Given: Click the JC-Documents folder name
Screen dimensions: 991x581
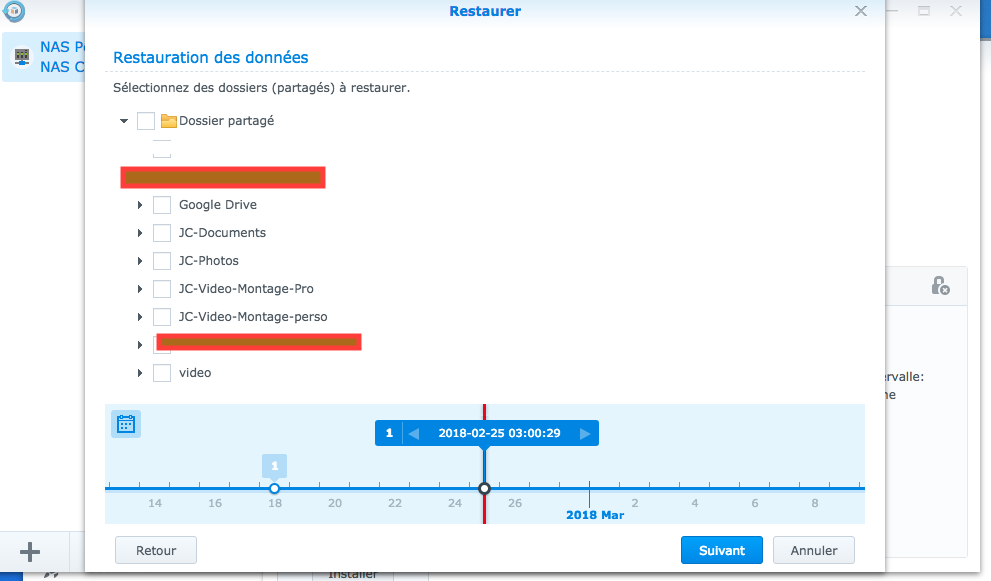Looking at the screenshot, I should 222,233.
